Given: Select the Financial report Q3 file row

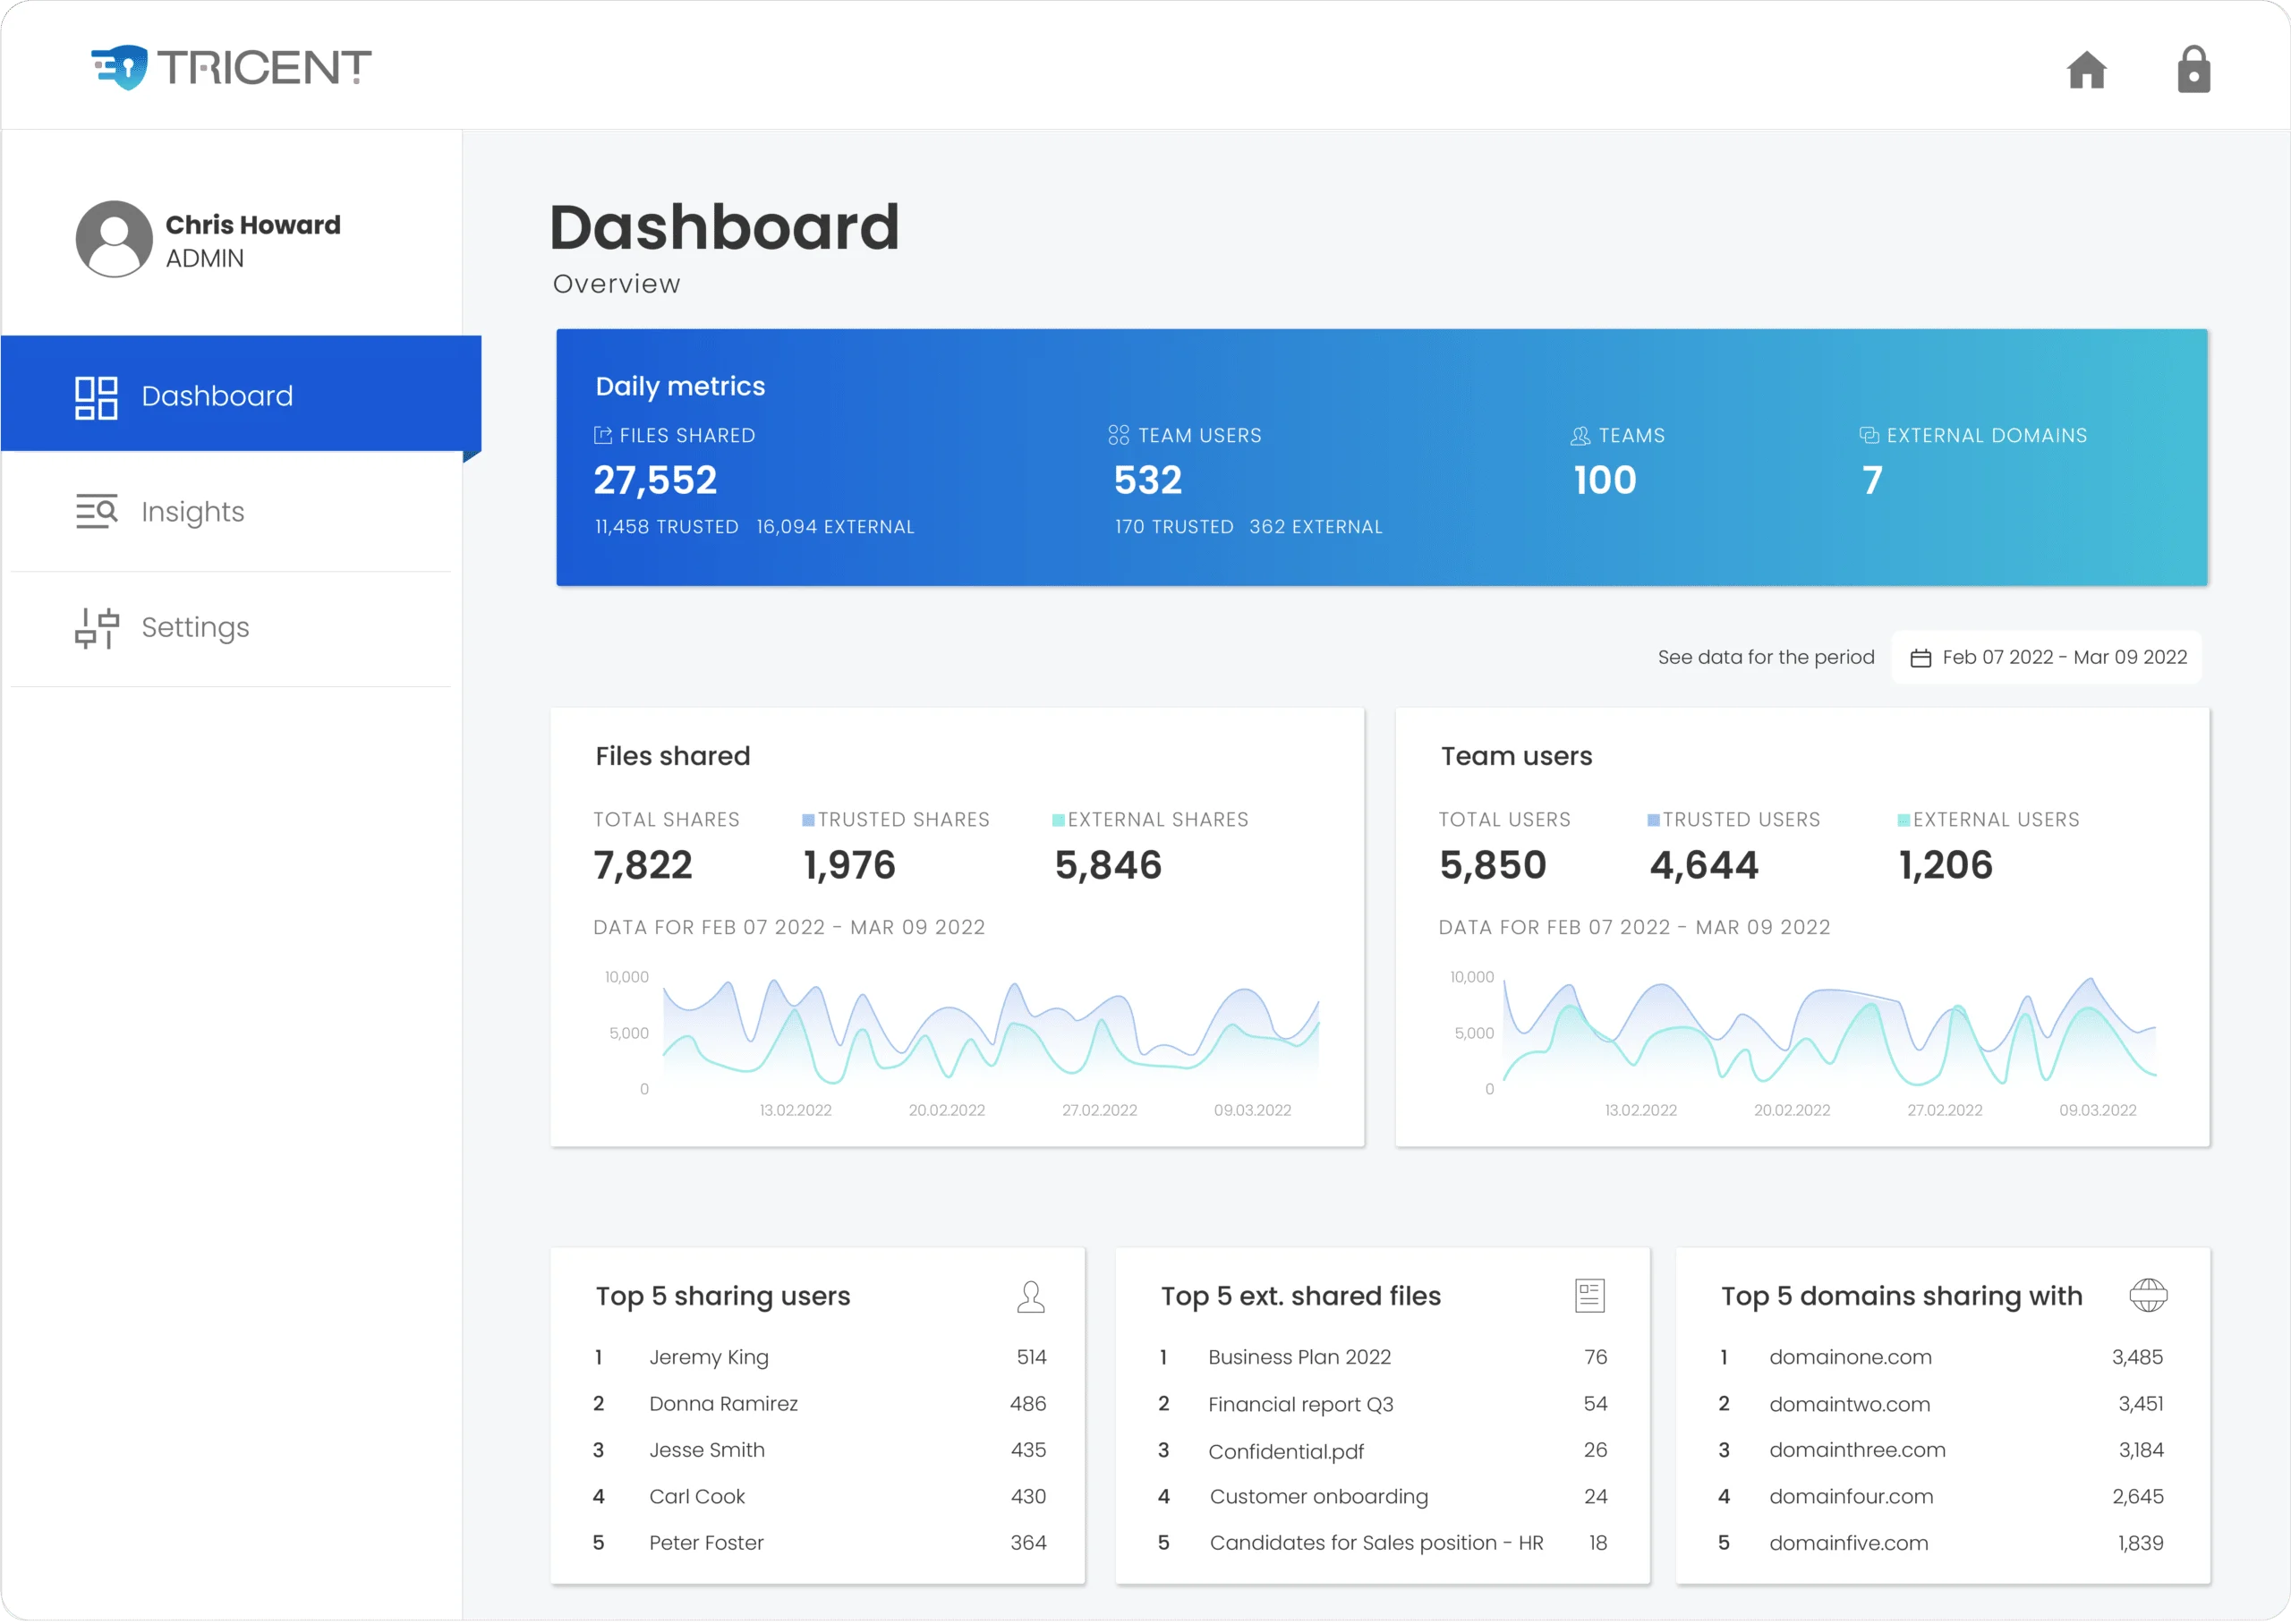Looking at the screenshot, I should pyautogui.click(x=1383, y=1404).
